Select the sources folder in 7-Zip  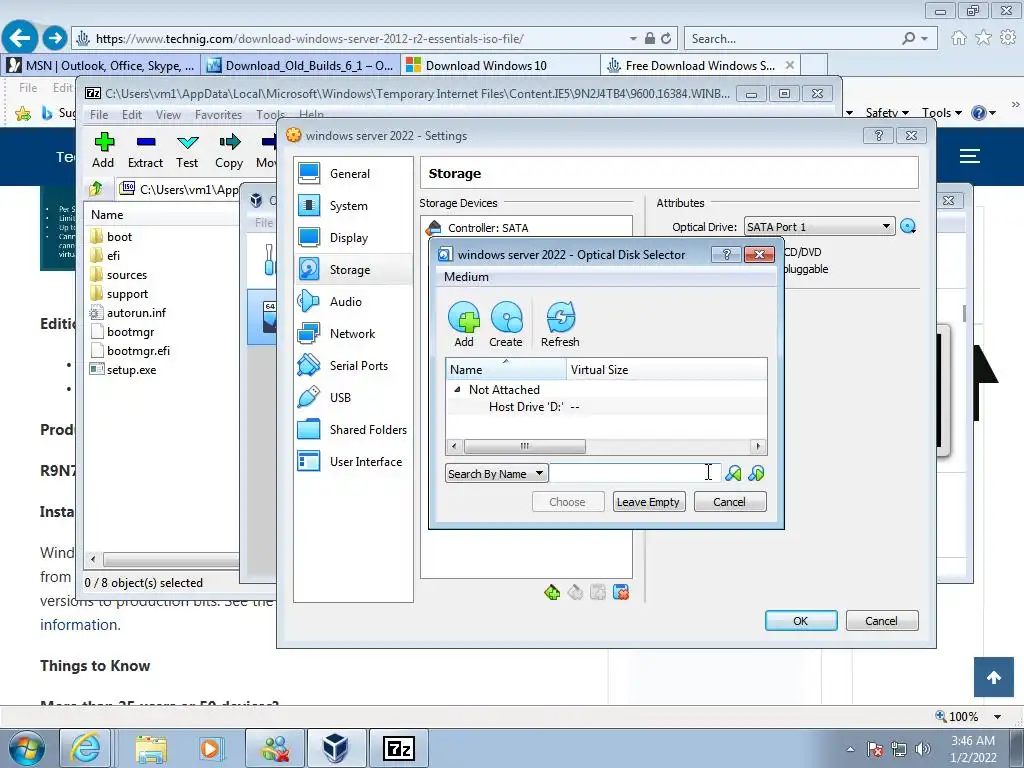click(127, 275)
